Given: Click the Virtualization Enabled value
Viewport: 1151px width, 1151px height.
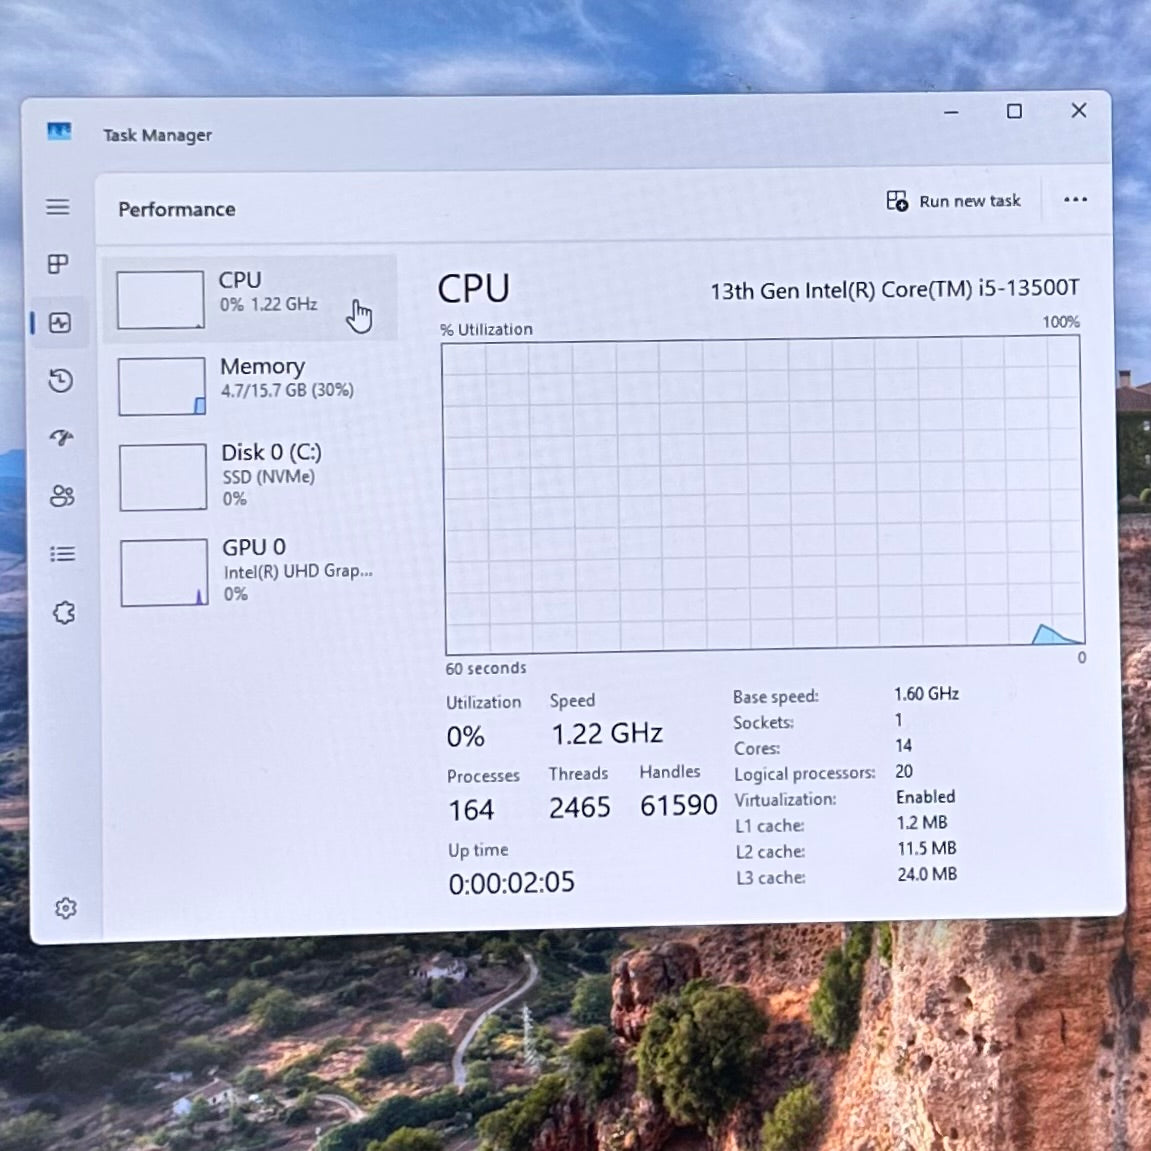Looking at the screenshot, I should point(926,797).
